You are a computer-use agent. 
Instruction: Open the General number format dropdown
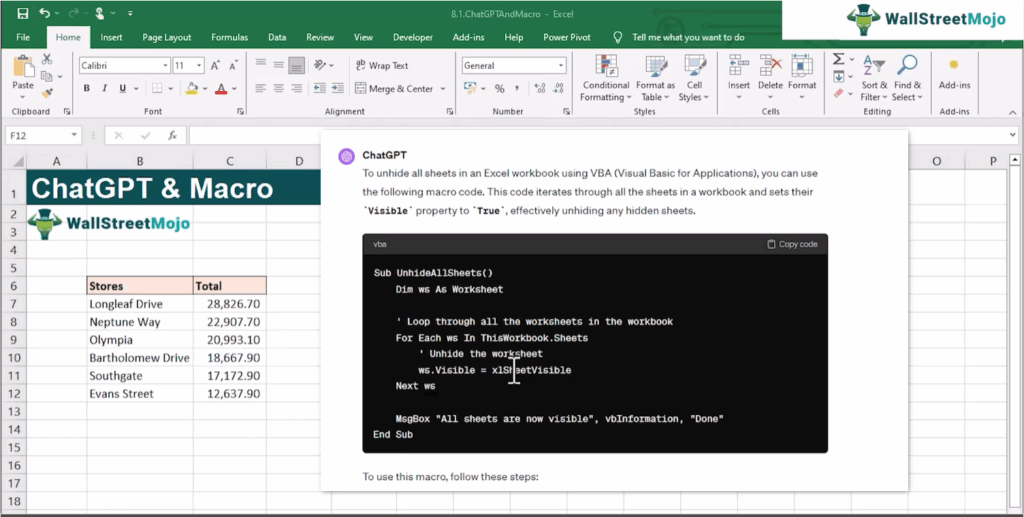[561, 65]
